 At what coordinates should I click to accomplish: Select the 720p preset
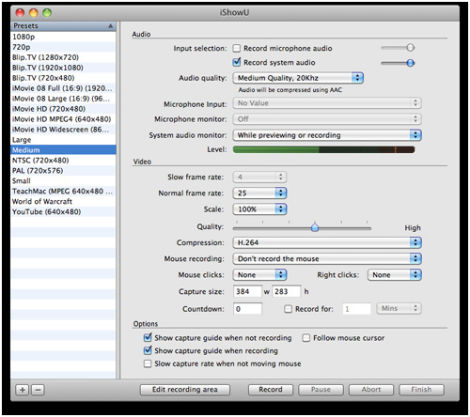click(63, 47)
